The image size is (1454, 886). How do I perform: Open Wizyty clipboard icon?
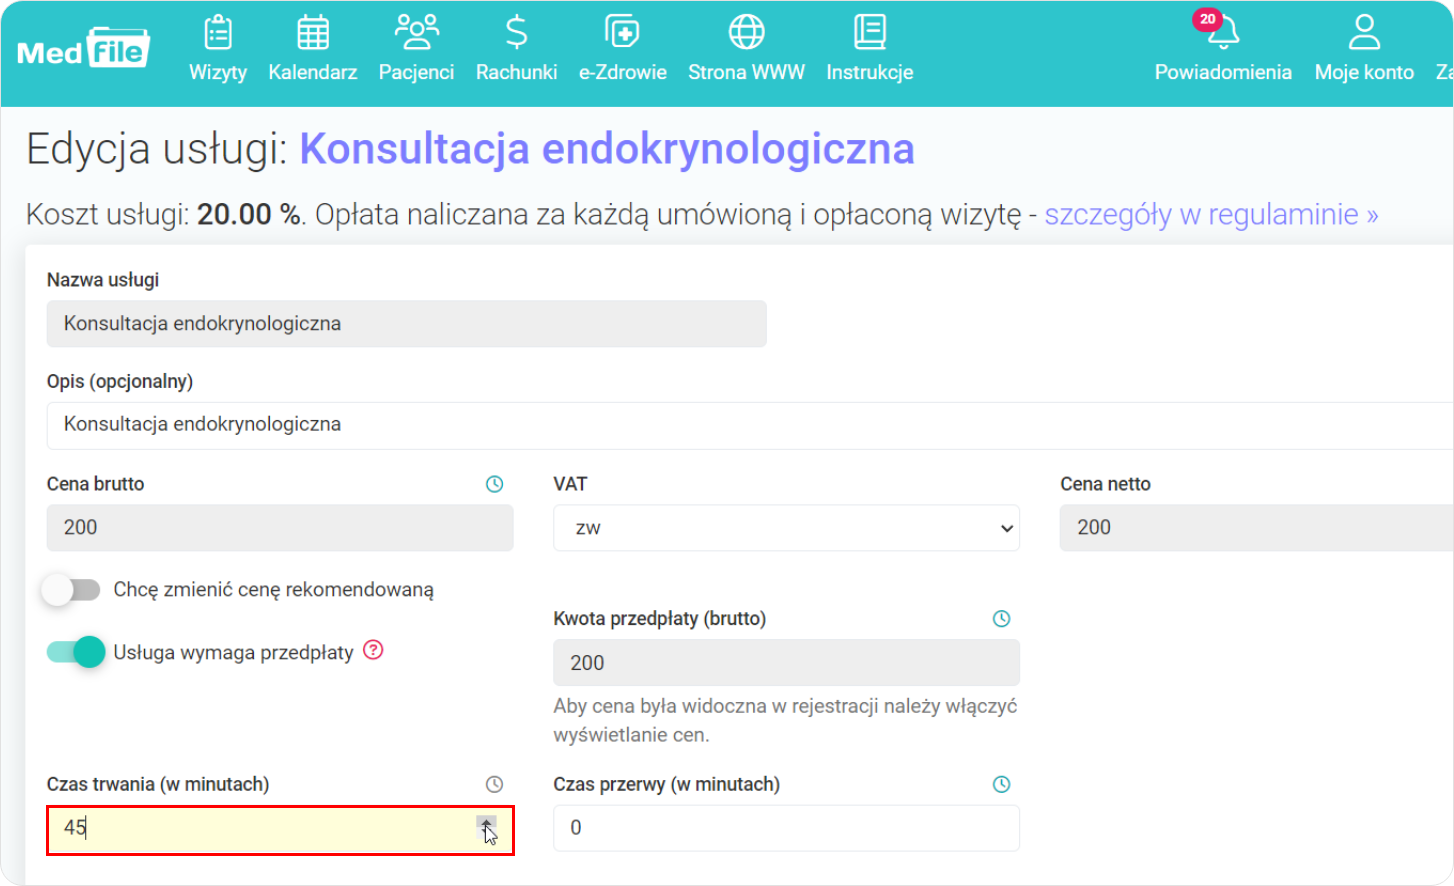pyautogui.click(x=218, y=32)
